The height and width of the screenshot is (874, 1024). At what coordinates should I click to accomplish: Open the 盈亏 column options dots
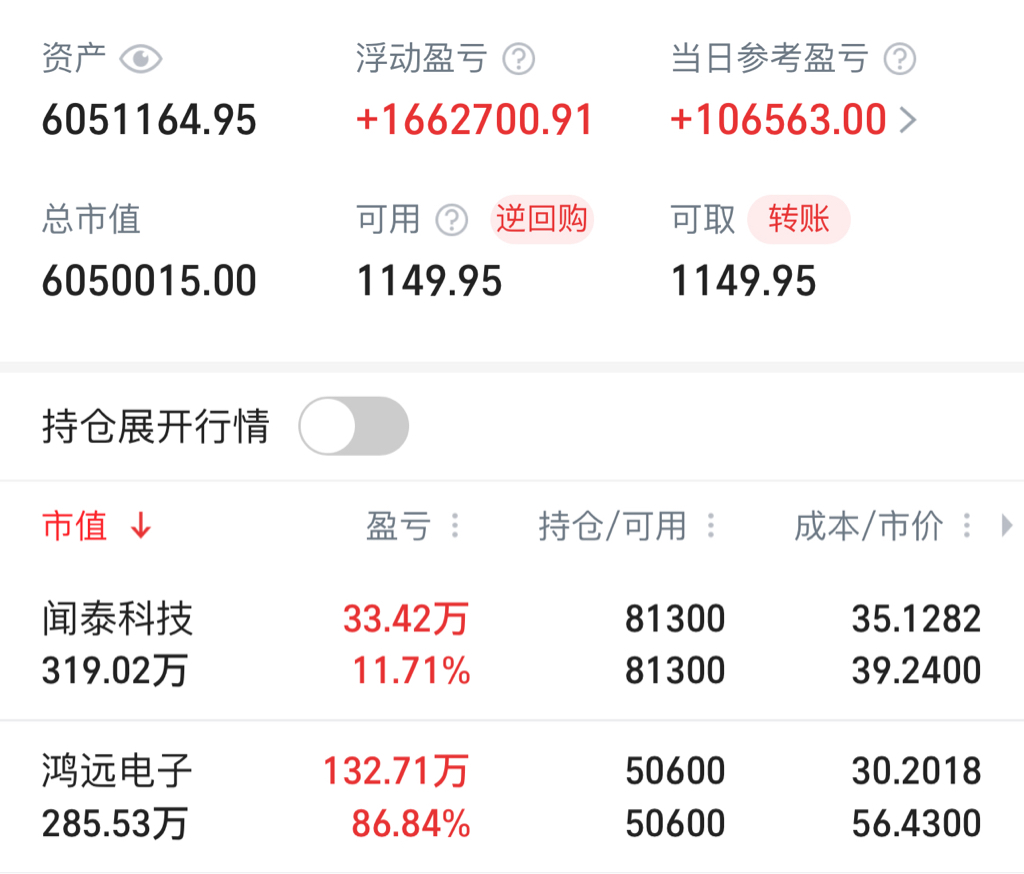tap(455, 526)
